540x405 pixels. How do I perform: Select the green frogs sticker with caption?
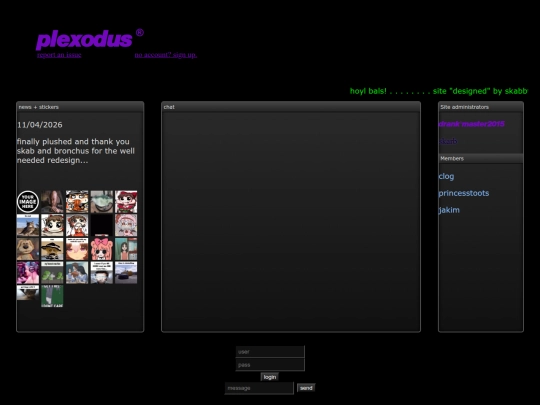point(52,272)
